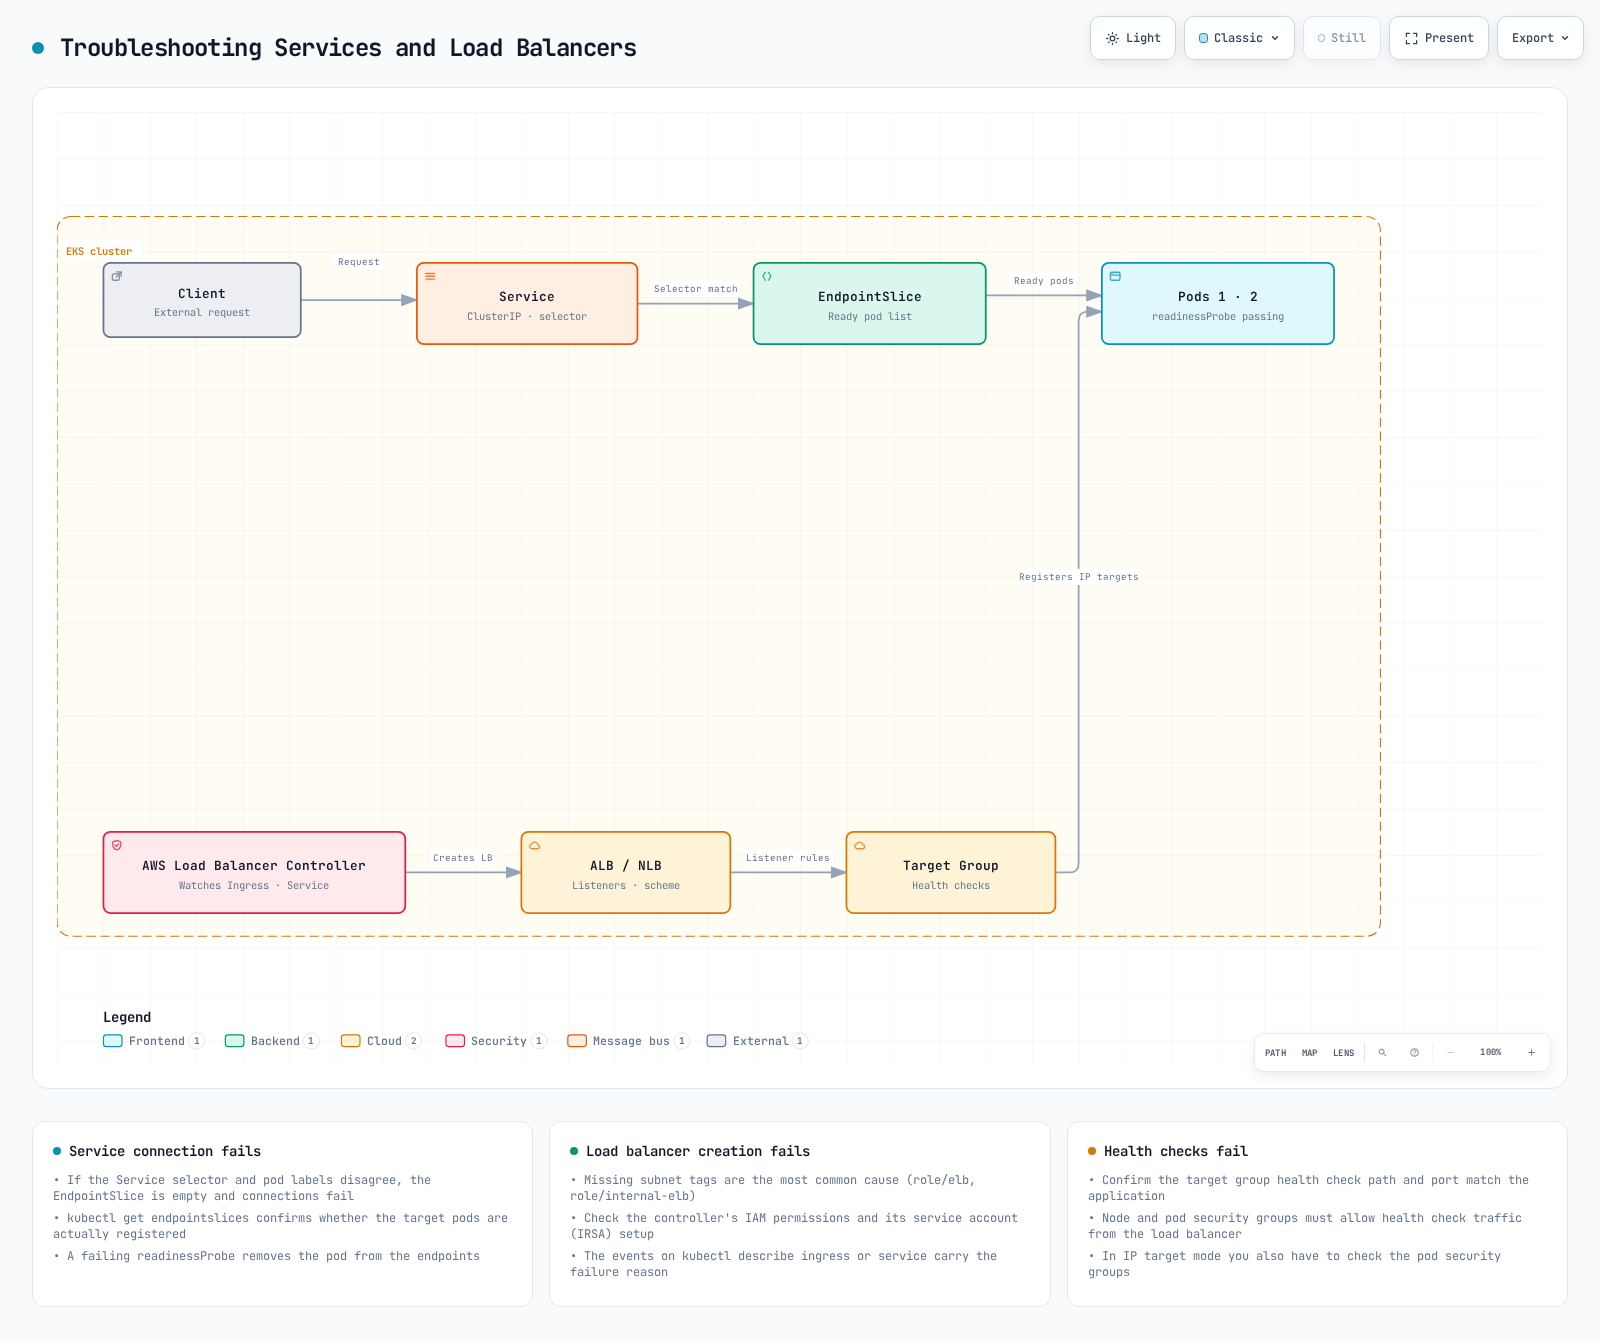
Task: Select the Target Group node
Action: tap(951, 873)
